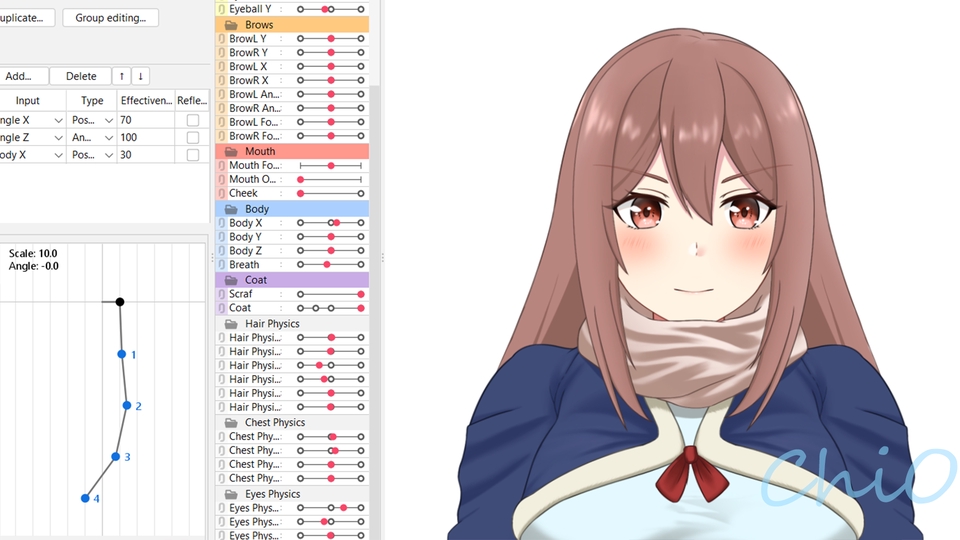Image resolution: width=960 pixels, height=540 pixels.
Task: Collapse the Chest Physics parameter group
Action: pyautogui.click(x=231, y=422)
